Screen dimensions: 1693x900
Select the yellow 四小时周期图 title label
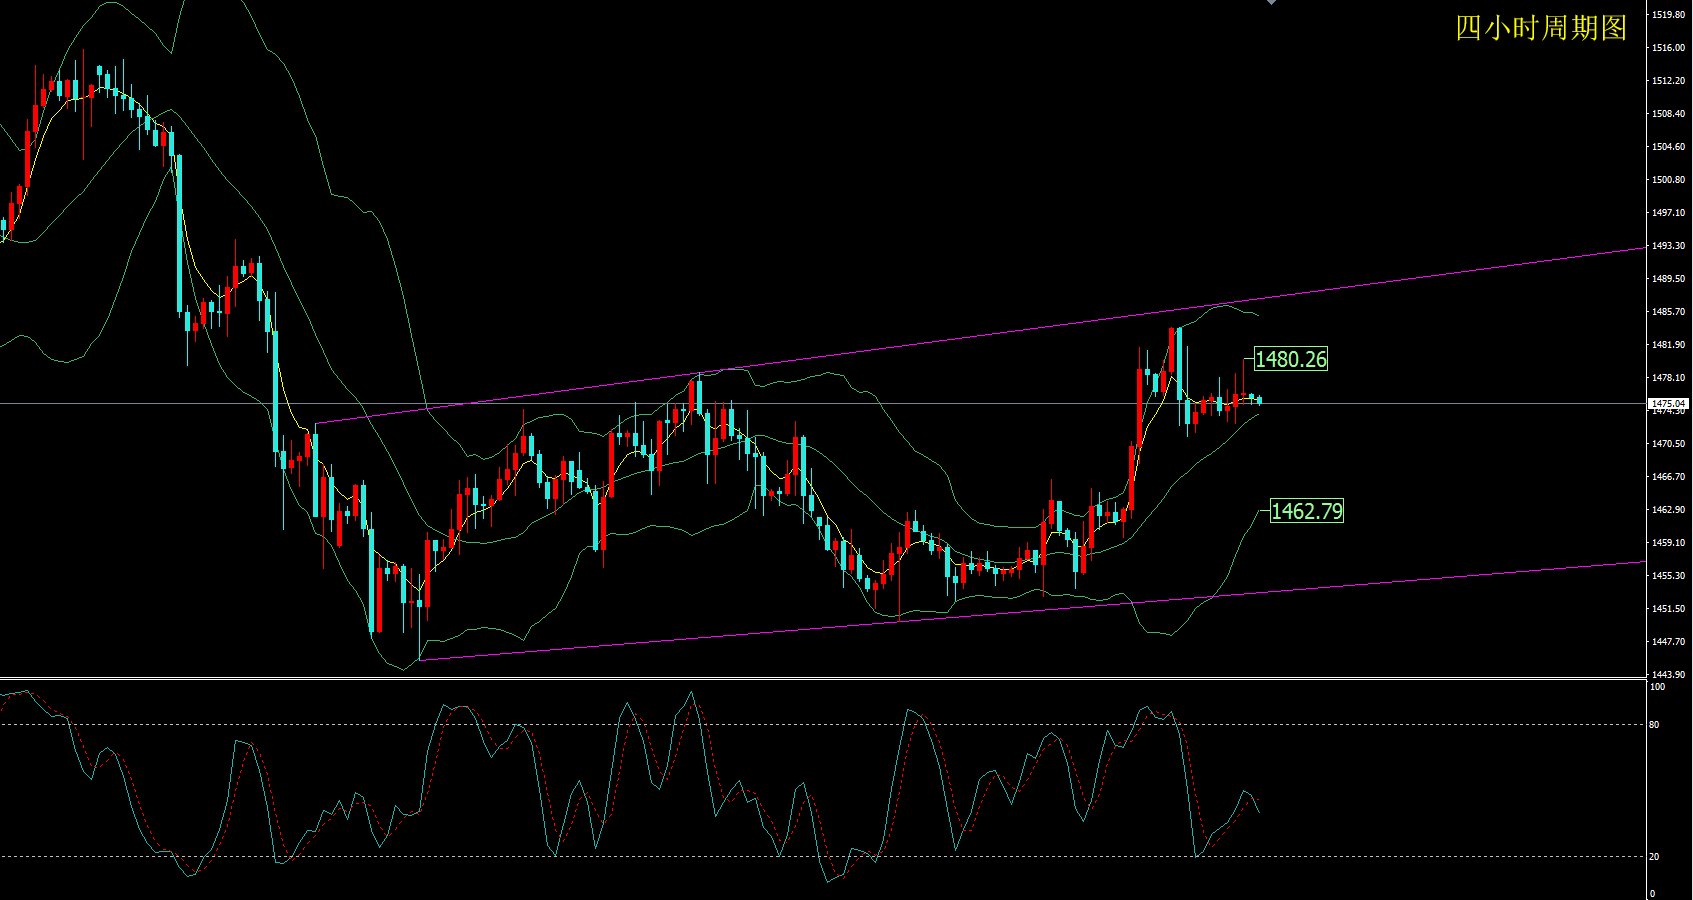tap(1541, 28)
